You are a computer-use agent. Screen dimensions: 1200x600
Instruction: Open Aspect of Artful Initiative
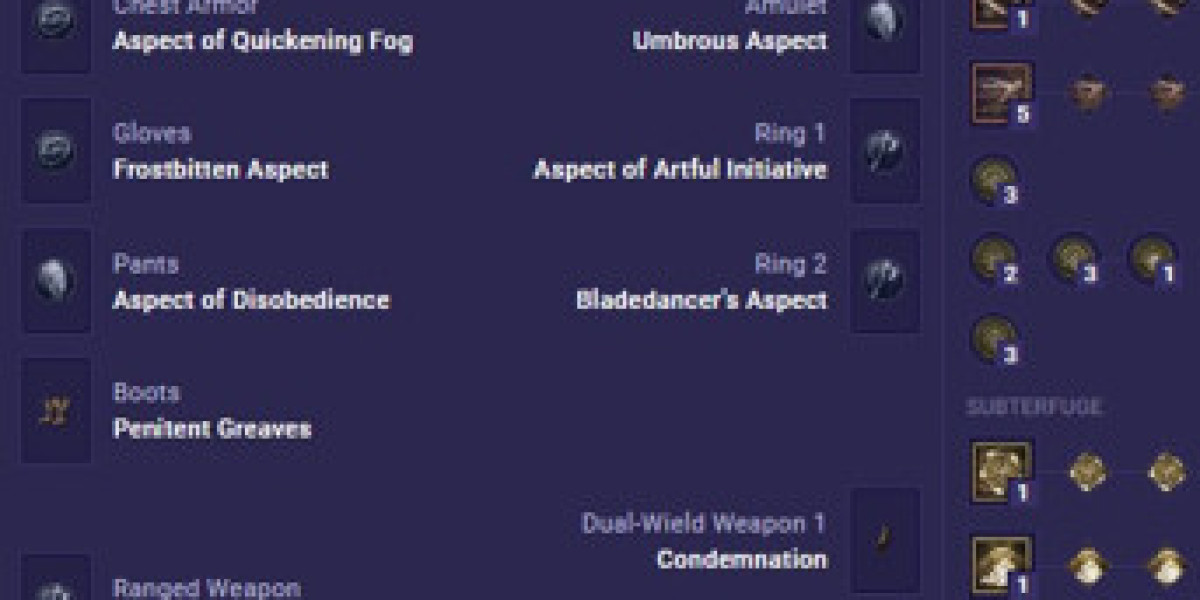click(x=680, y=169)
